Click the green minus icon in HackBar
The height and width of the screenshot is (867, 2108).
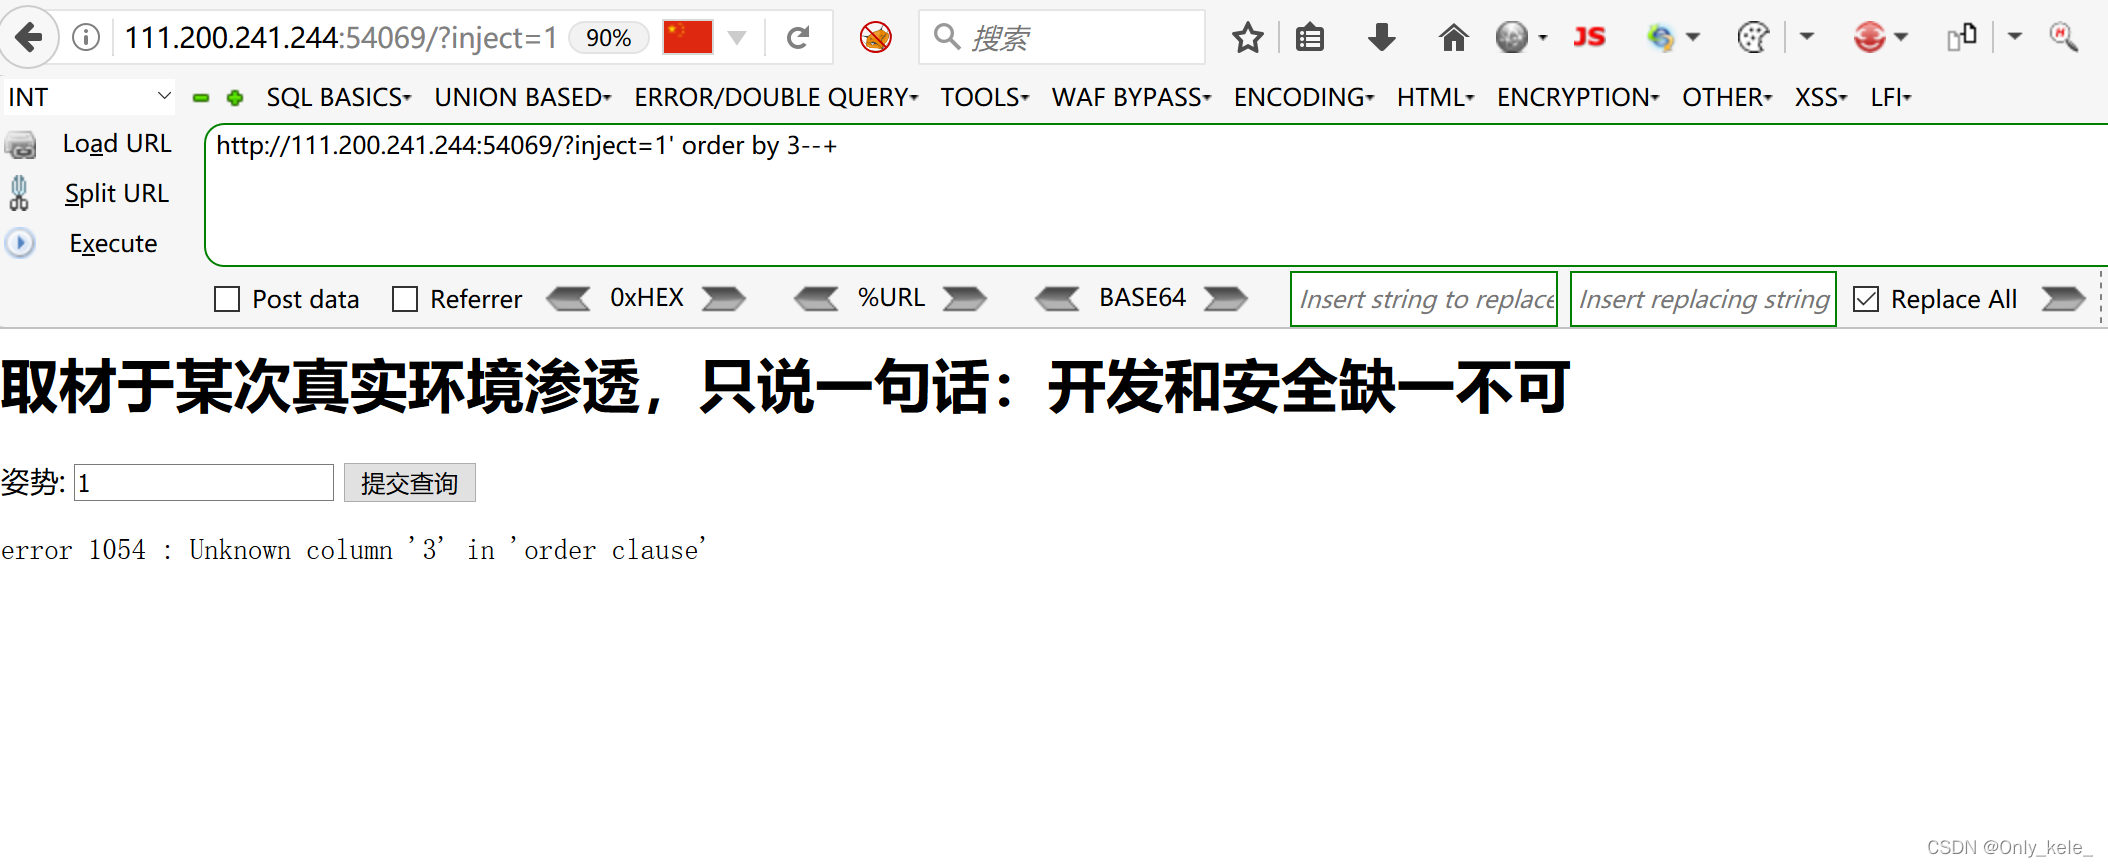tap(201, 98)
